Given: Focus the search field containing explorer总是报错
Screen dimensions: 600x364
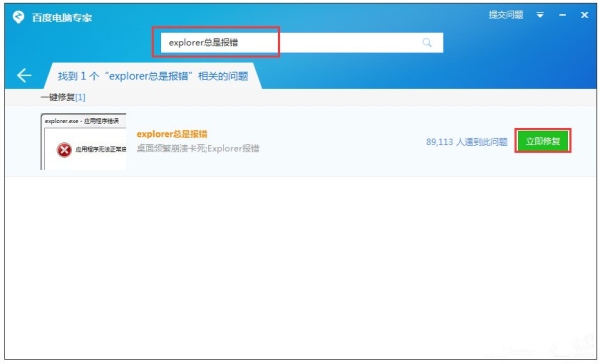Looking at the screenshot, I should click(x=302, y=42).
